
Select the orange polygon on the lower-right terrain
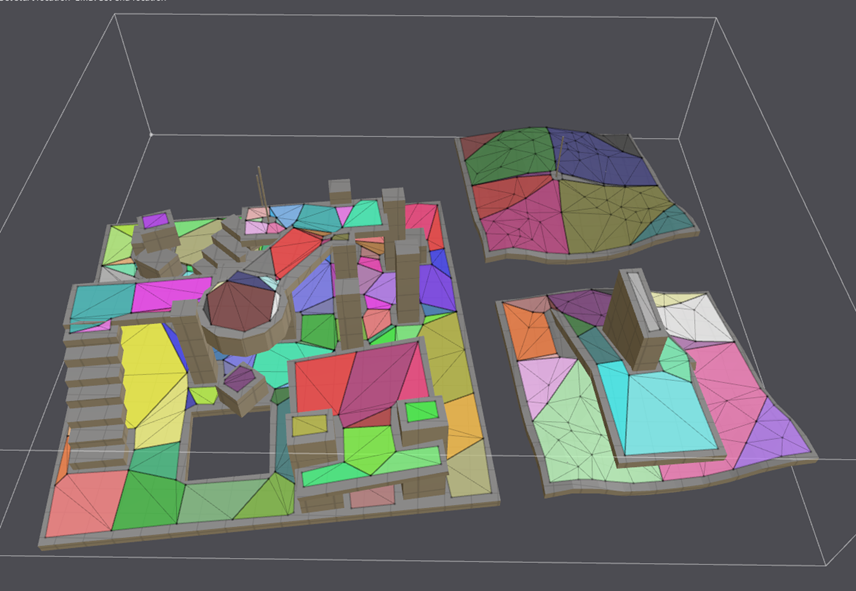[x=529, y=331]
